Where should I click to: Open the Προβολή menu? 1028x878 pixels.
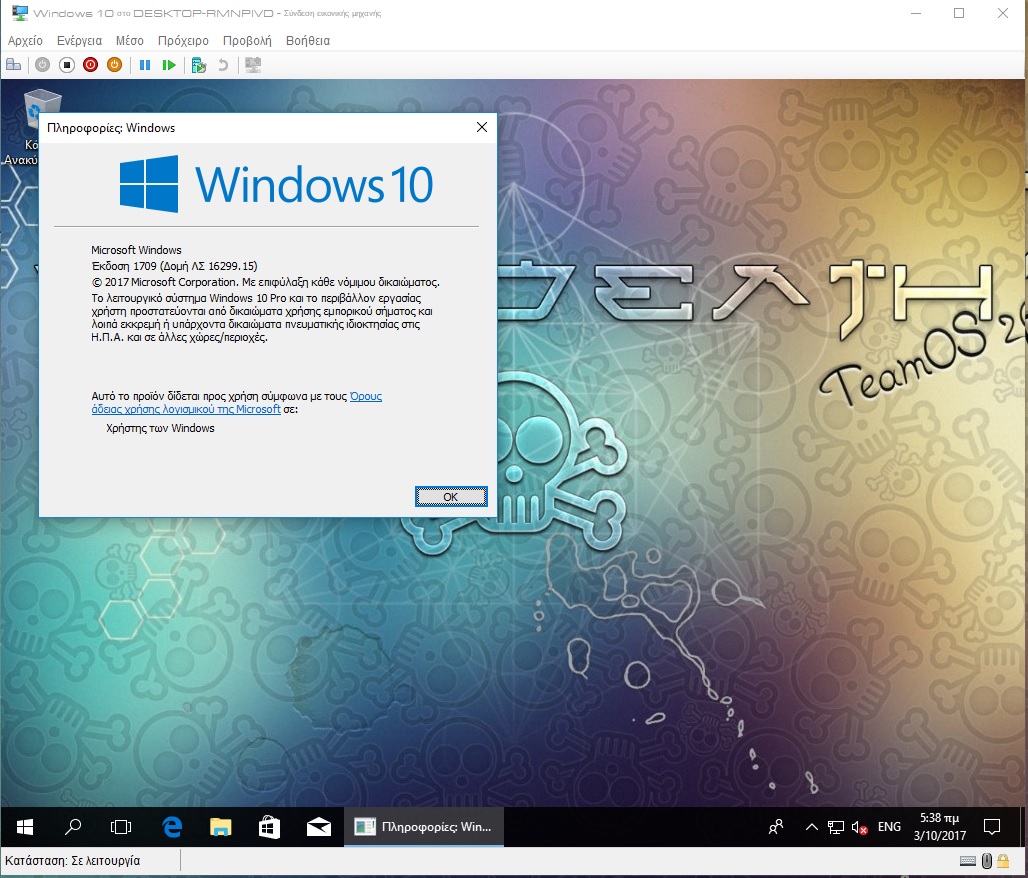click(247, 41)
